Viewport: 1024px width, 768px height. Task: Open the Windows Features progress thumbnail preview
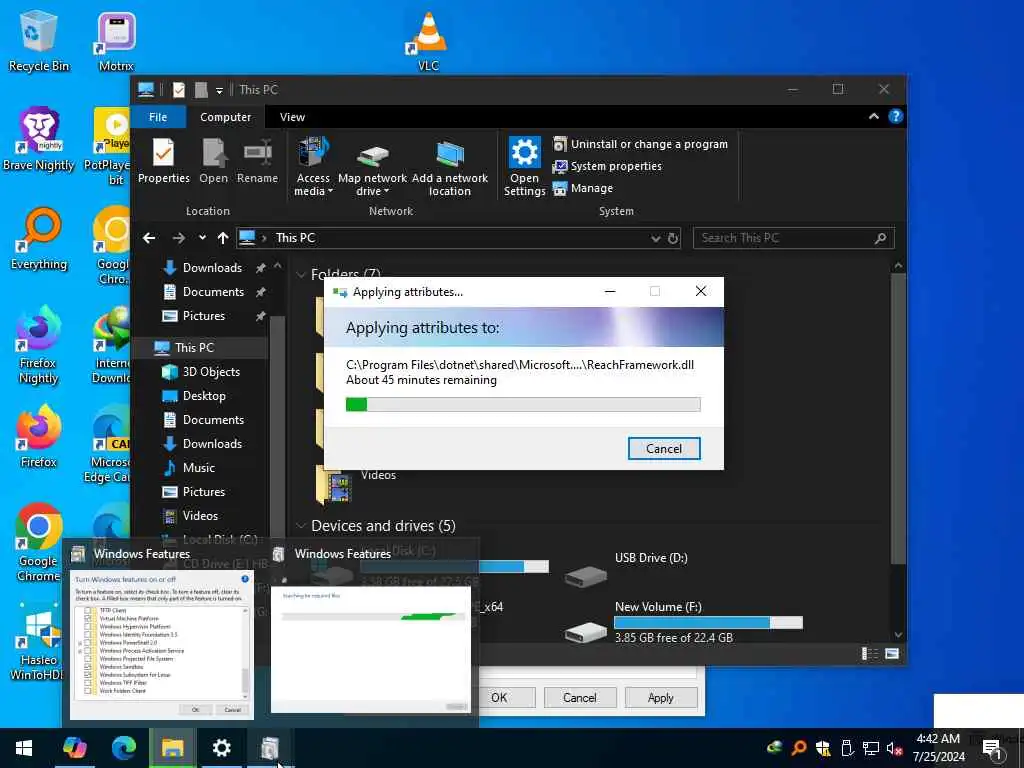pos(370,649)
